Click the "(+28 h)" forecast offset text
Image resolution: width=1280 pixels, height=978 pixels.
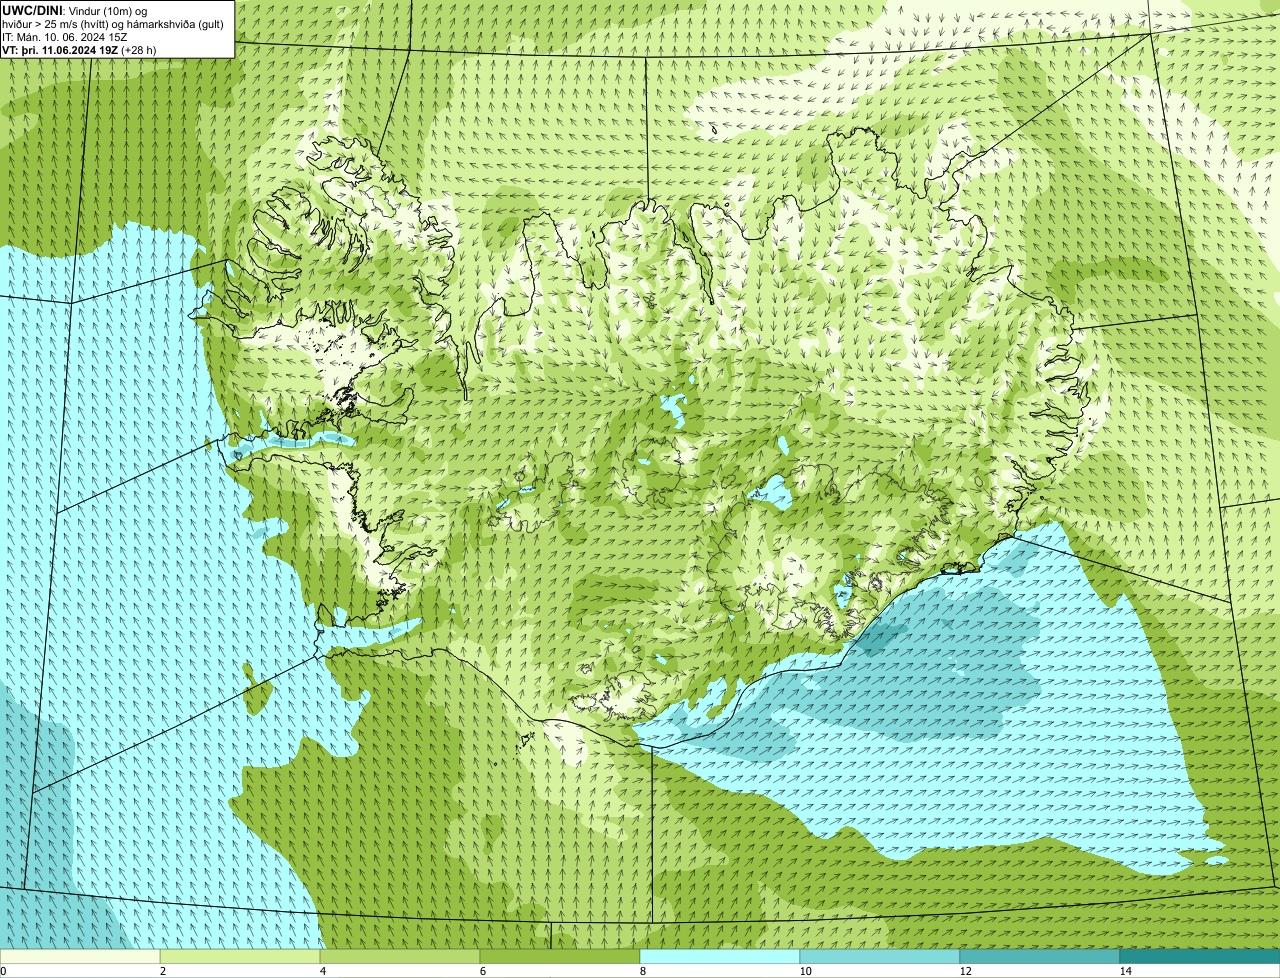[139, 50]
